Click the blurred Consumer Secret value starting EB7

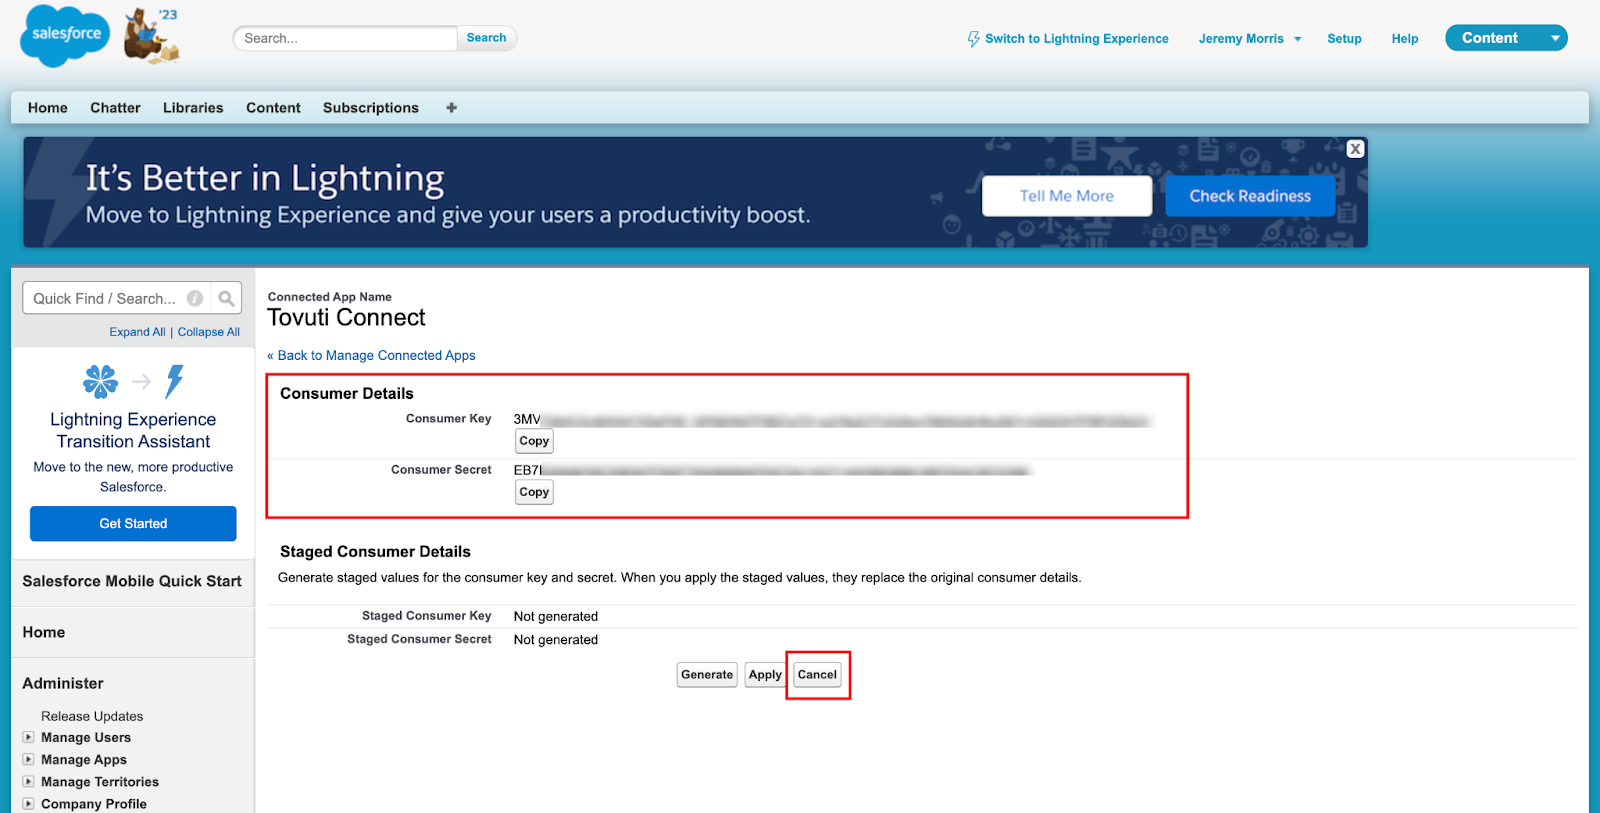[x=771, y=470]
